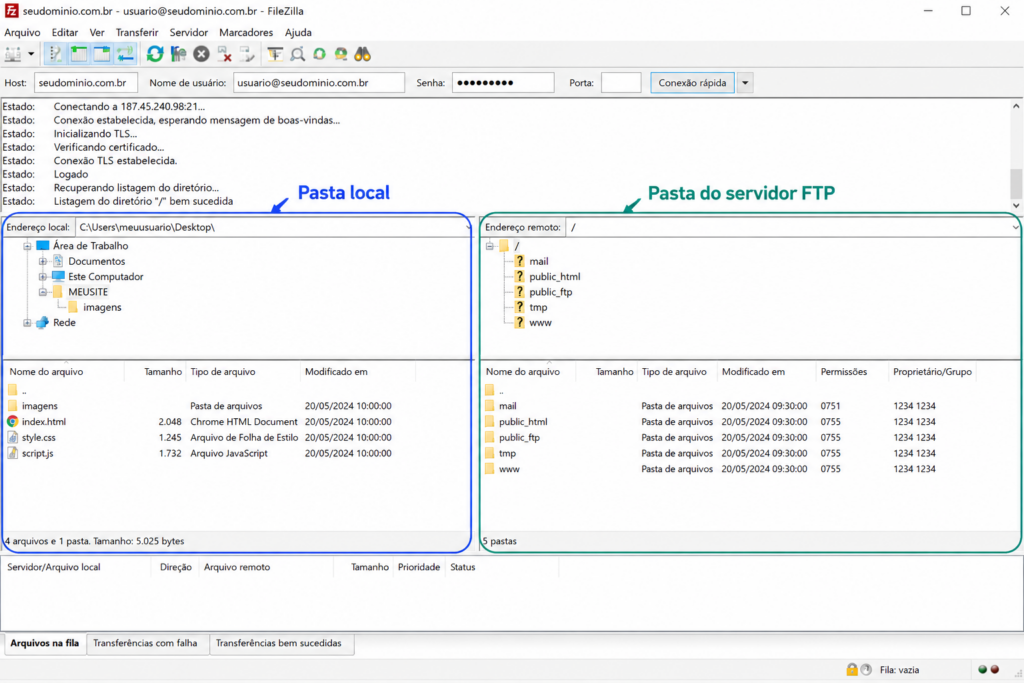
Task: Toggle synchronized browsing icon
Action: [319, 55]
